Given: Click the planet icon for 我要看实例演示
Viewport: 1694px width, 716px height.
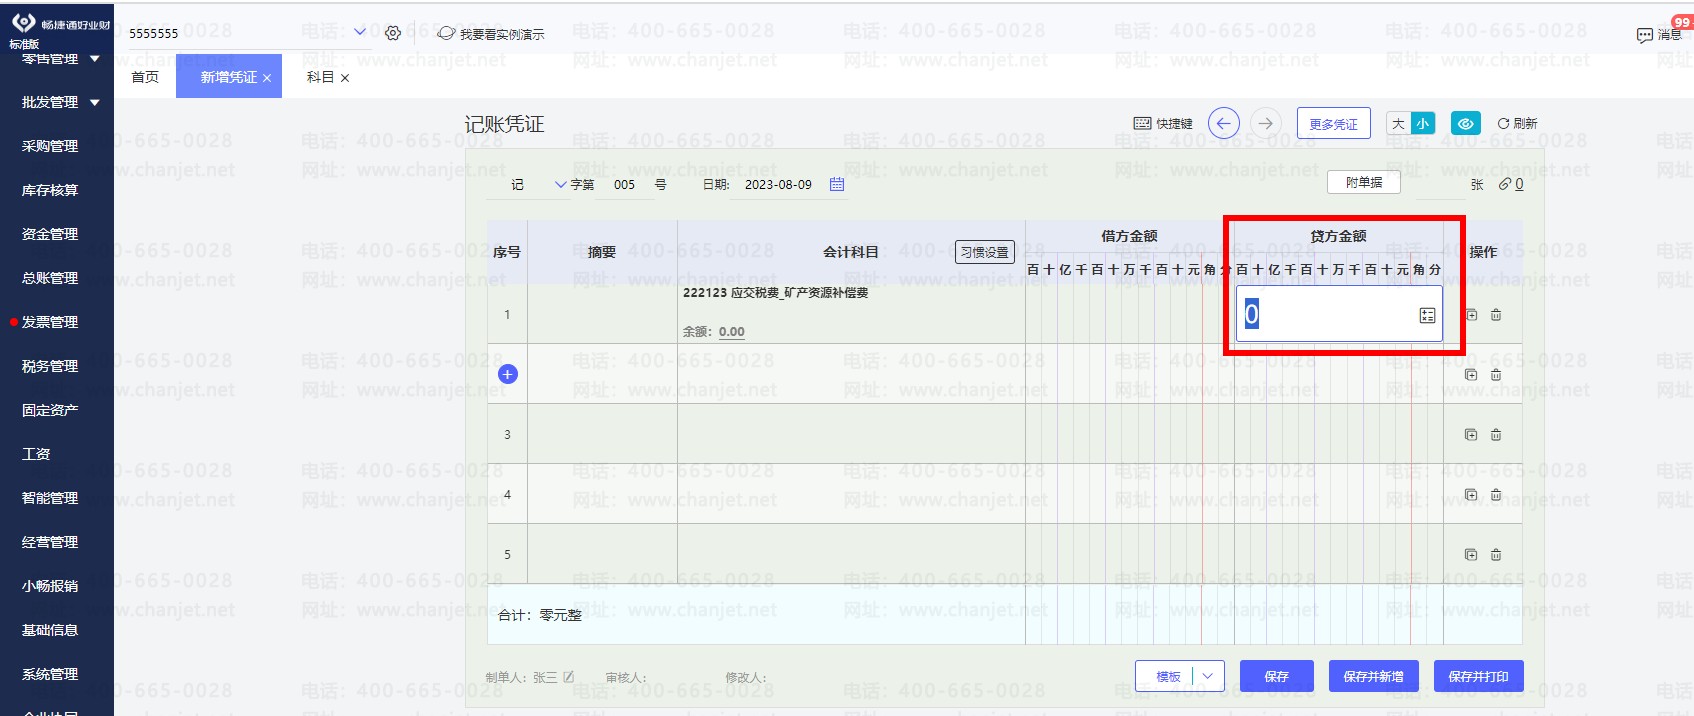Looking at the screenshot, I should [x=446, y=33].
